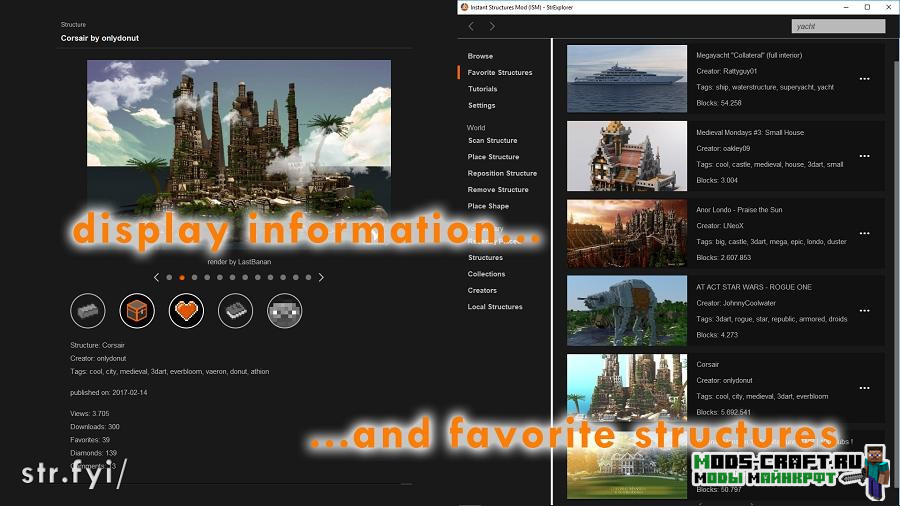Viewport: 900px width, 506px height.
Task: Click the search field containing yacht
Action: [x=838, y=26]
